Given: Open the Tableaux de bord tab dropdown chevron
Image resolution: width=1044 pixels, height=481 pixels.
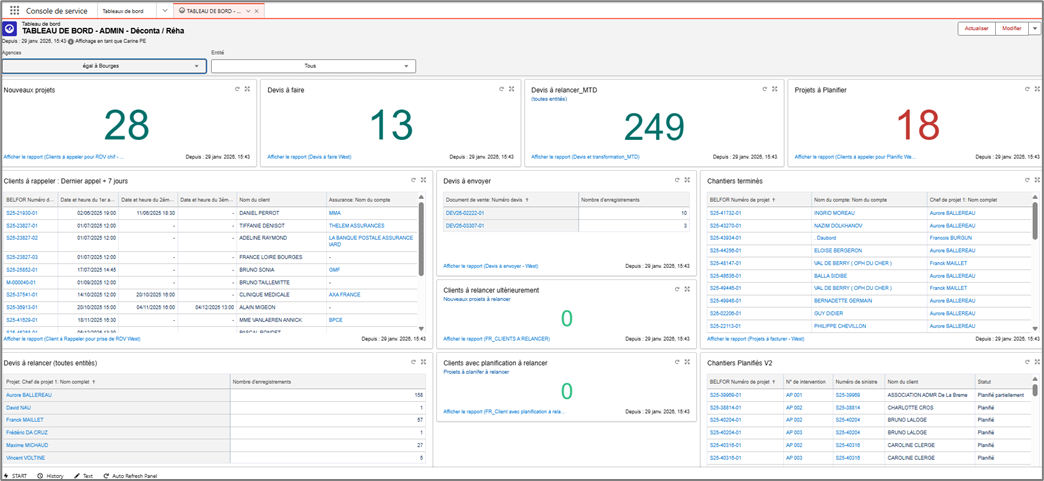Looking at the screenshot, I should 165,11.
